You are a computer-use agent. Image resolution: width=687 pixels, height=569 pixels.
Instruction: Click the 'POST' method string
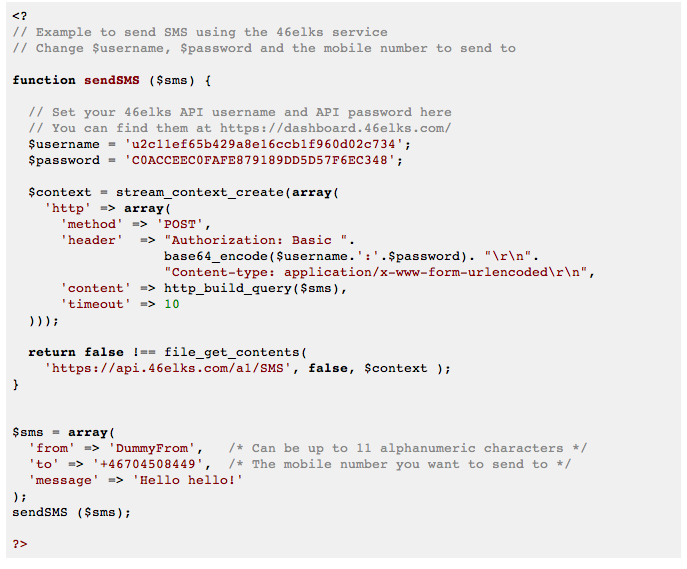[182, 224]
